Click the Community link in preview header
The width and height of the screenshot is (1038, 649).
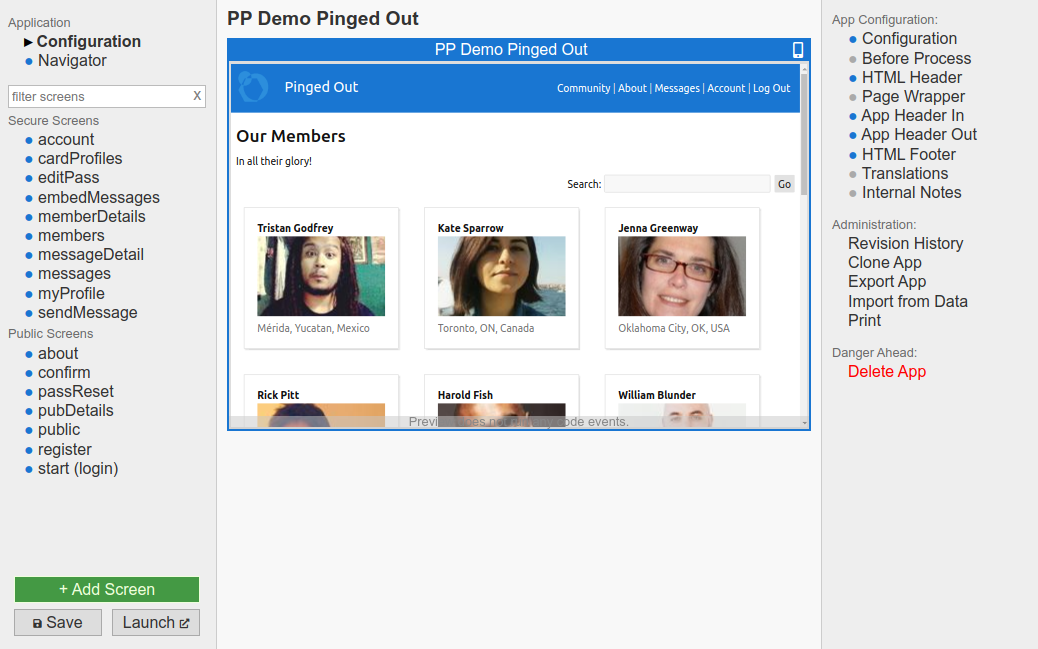[x=583, y=88]
